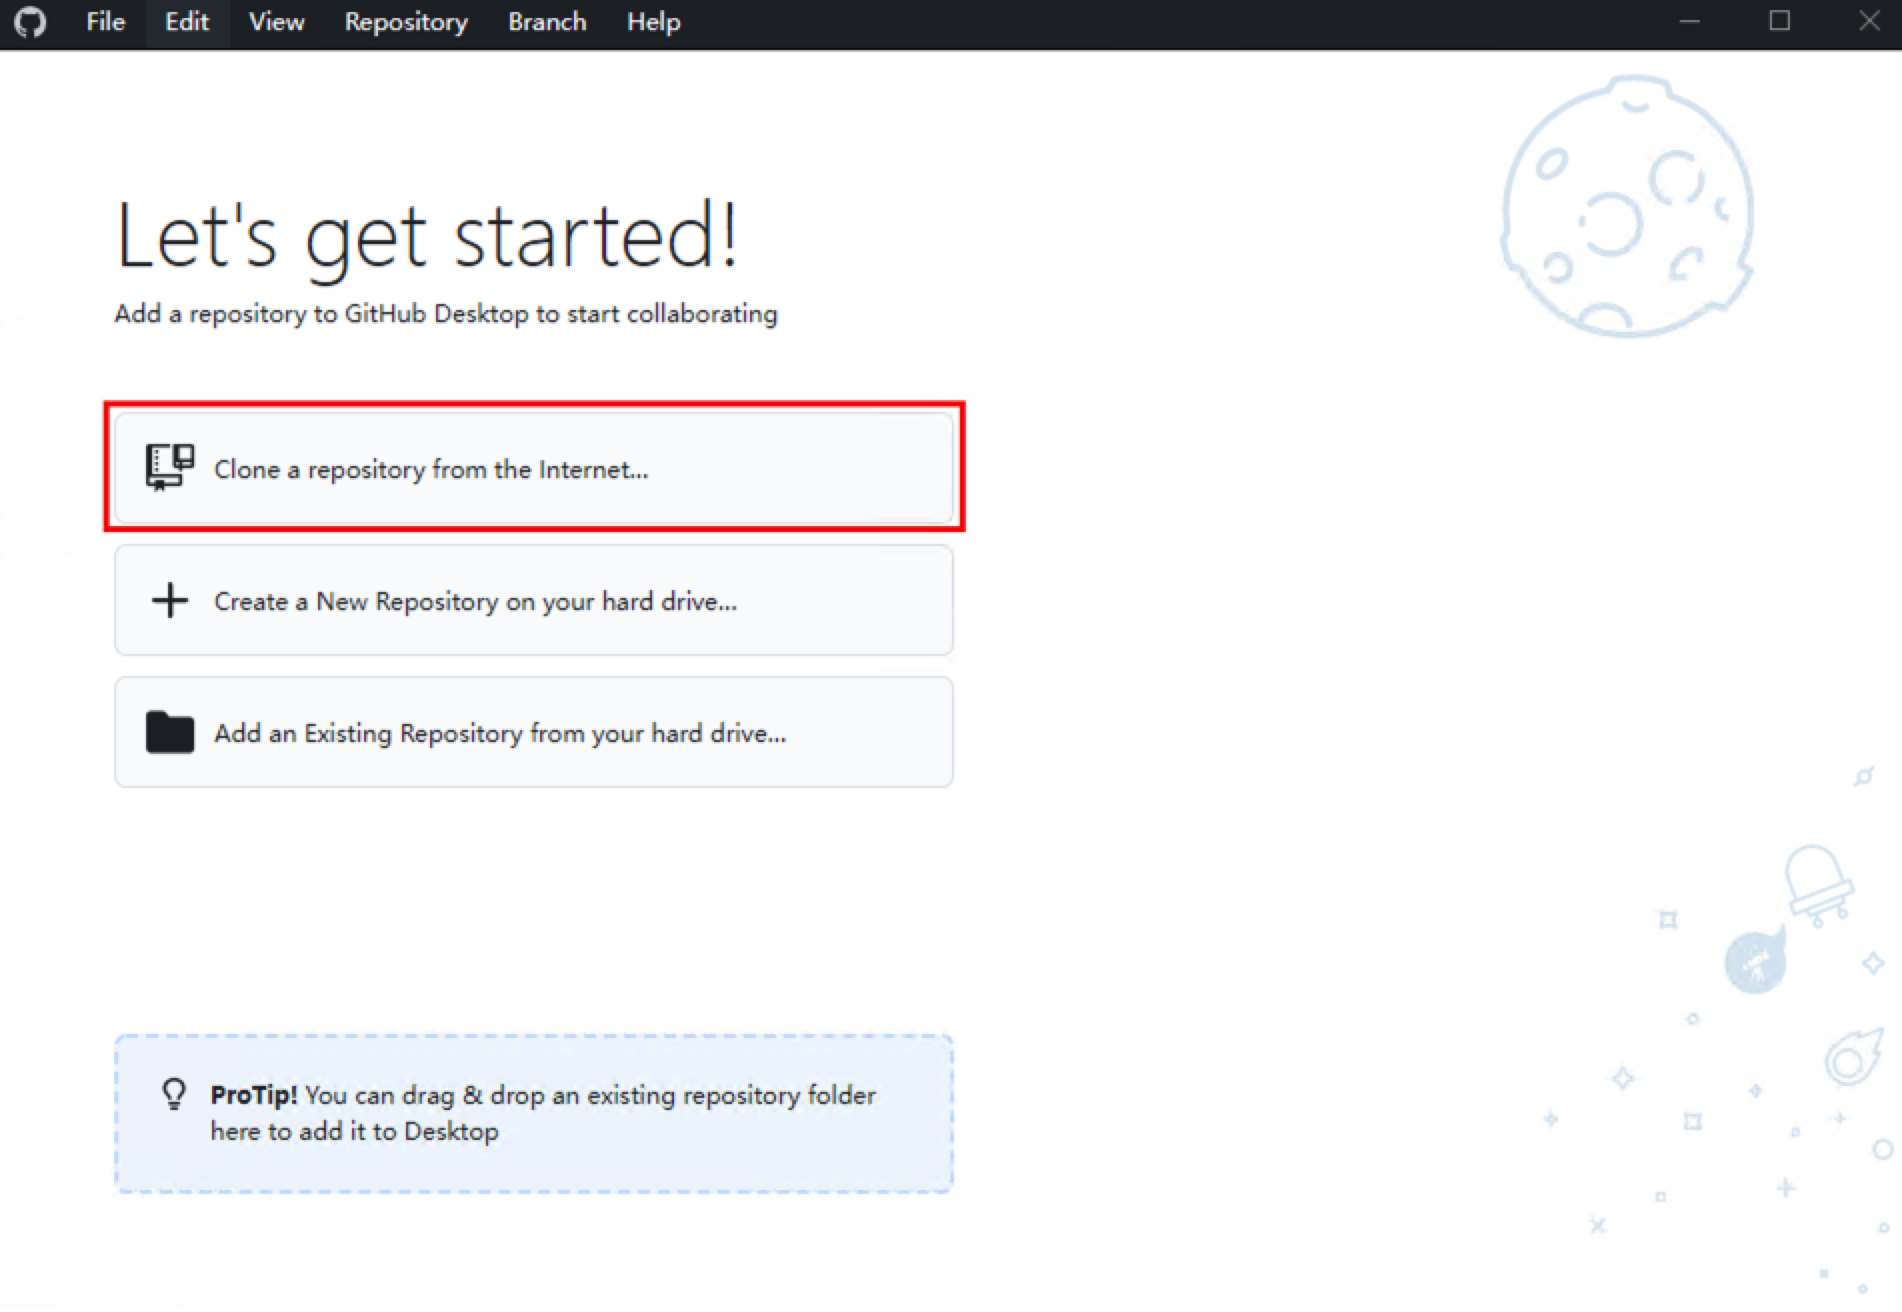Open the Help menu
The width and height of the screenshot is (1902, 1312).
(654, 22)
